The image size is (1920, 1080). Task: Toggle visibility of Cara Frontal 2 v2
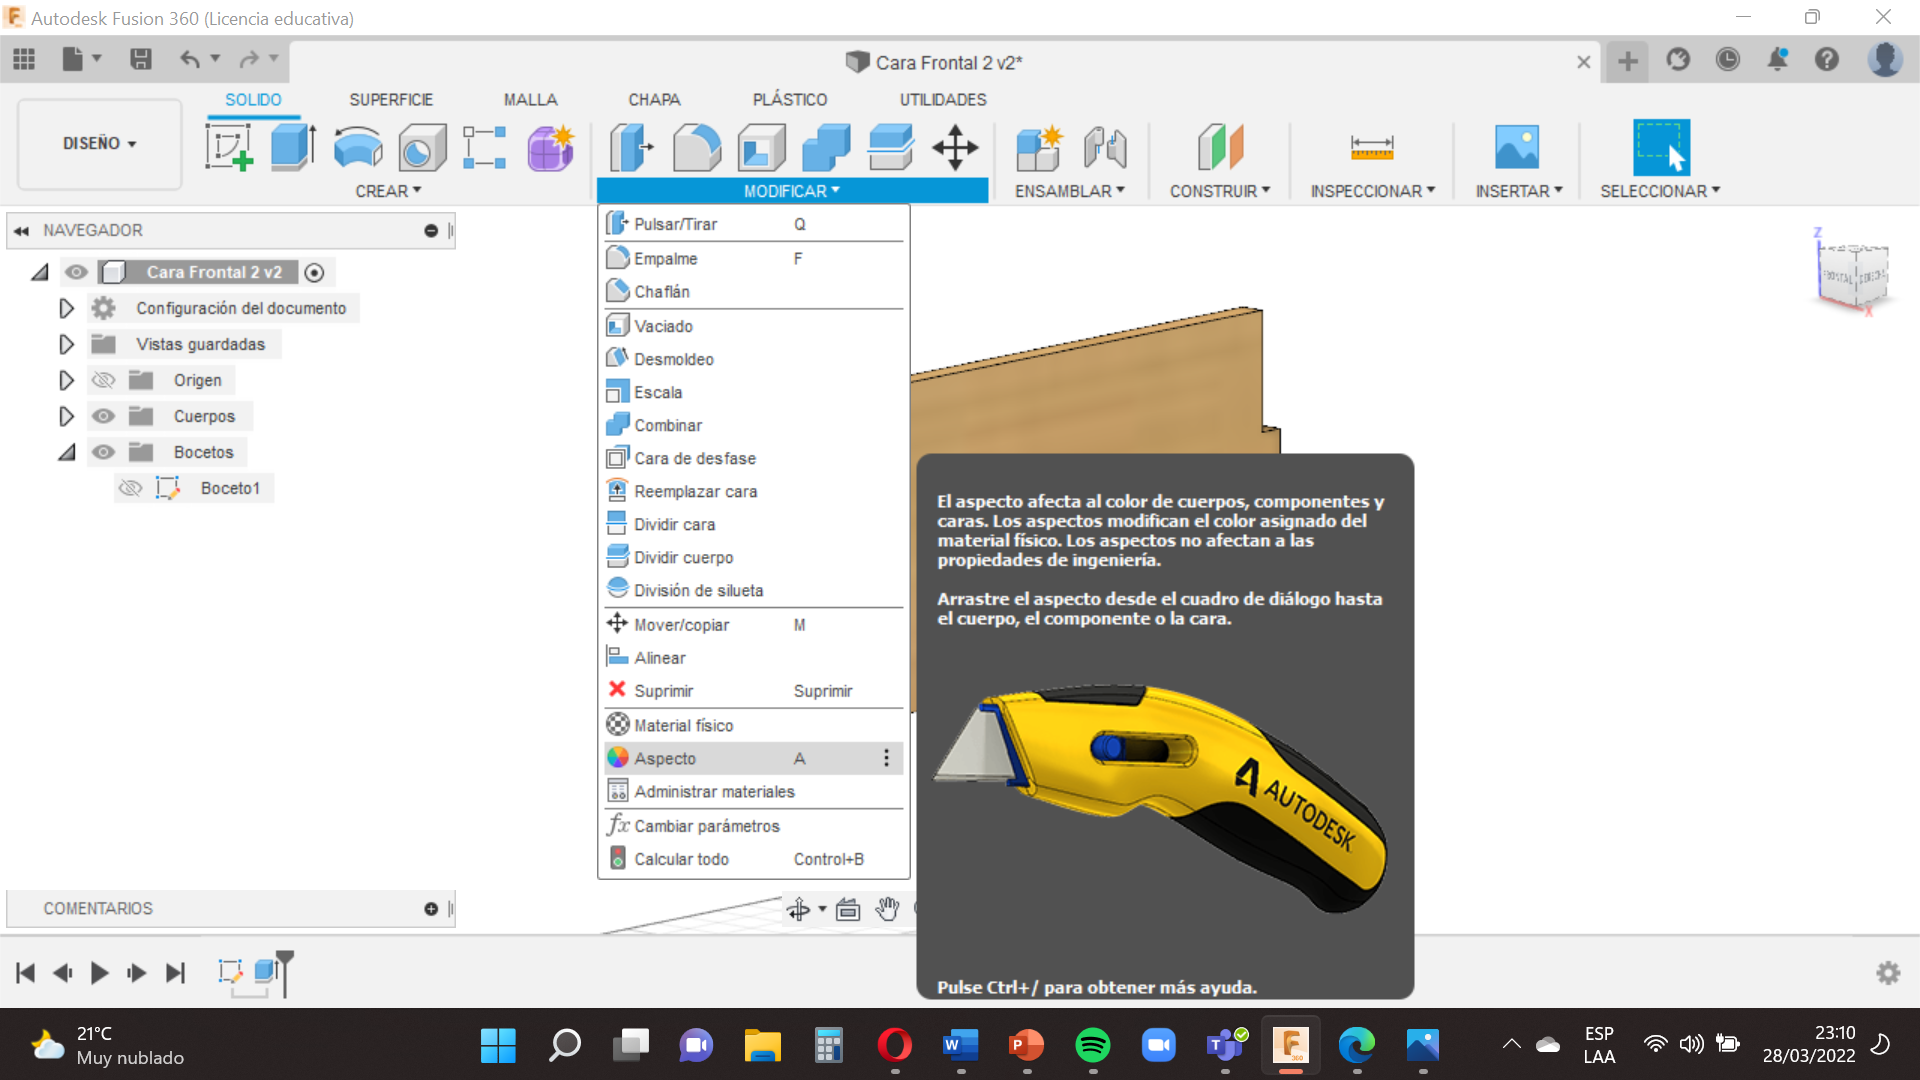pyautogui.click(x=76, y=272)
